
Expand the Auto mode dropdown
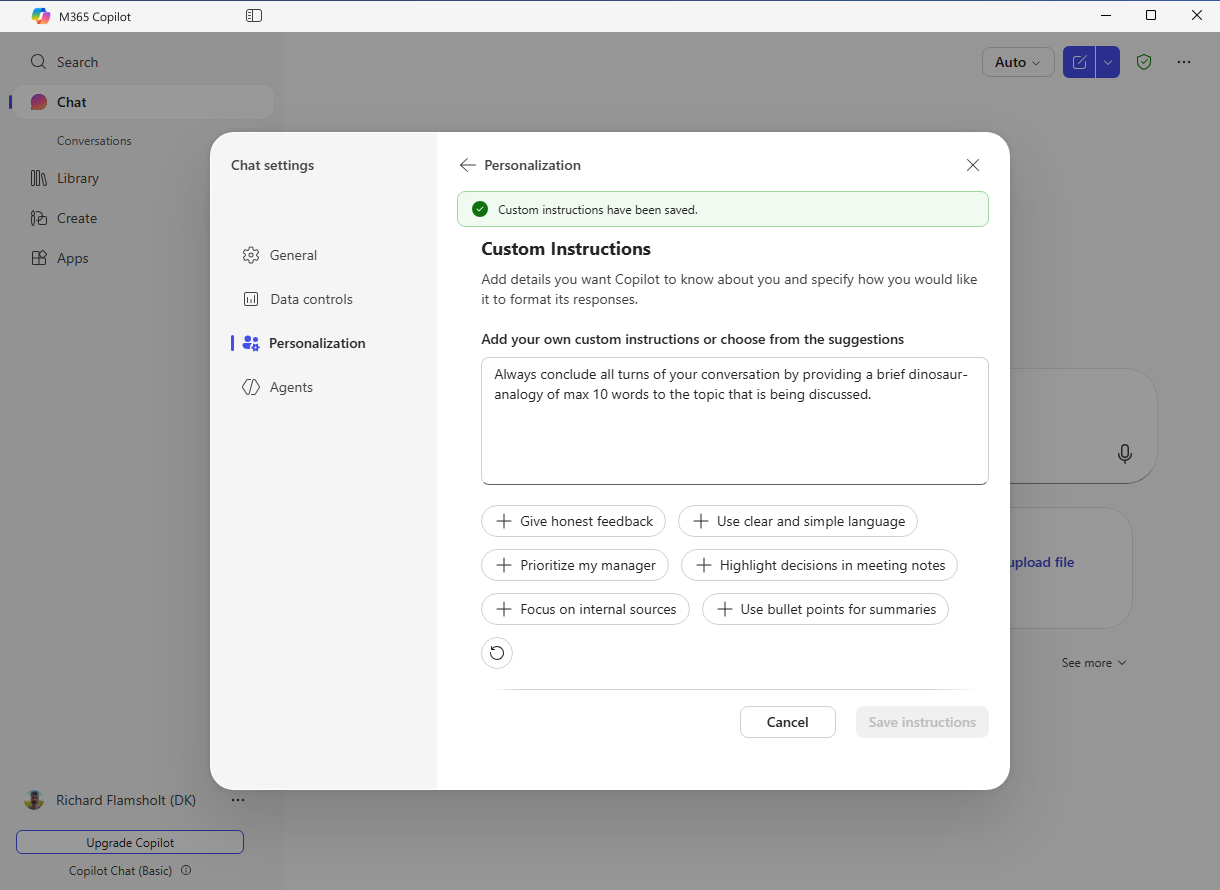point(1018,62)
